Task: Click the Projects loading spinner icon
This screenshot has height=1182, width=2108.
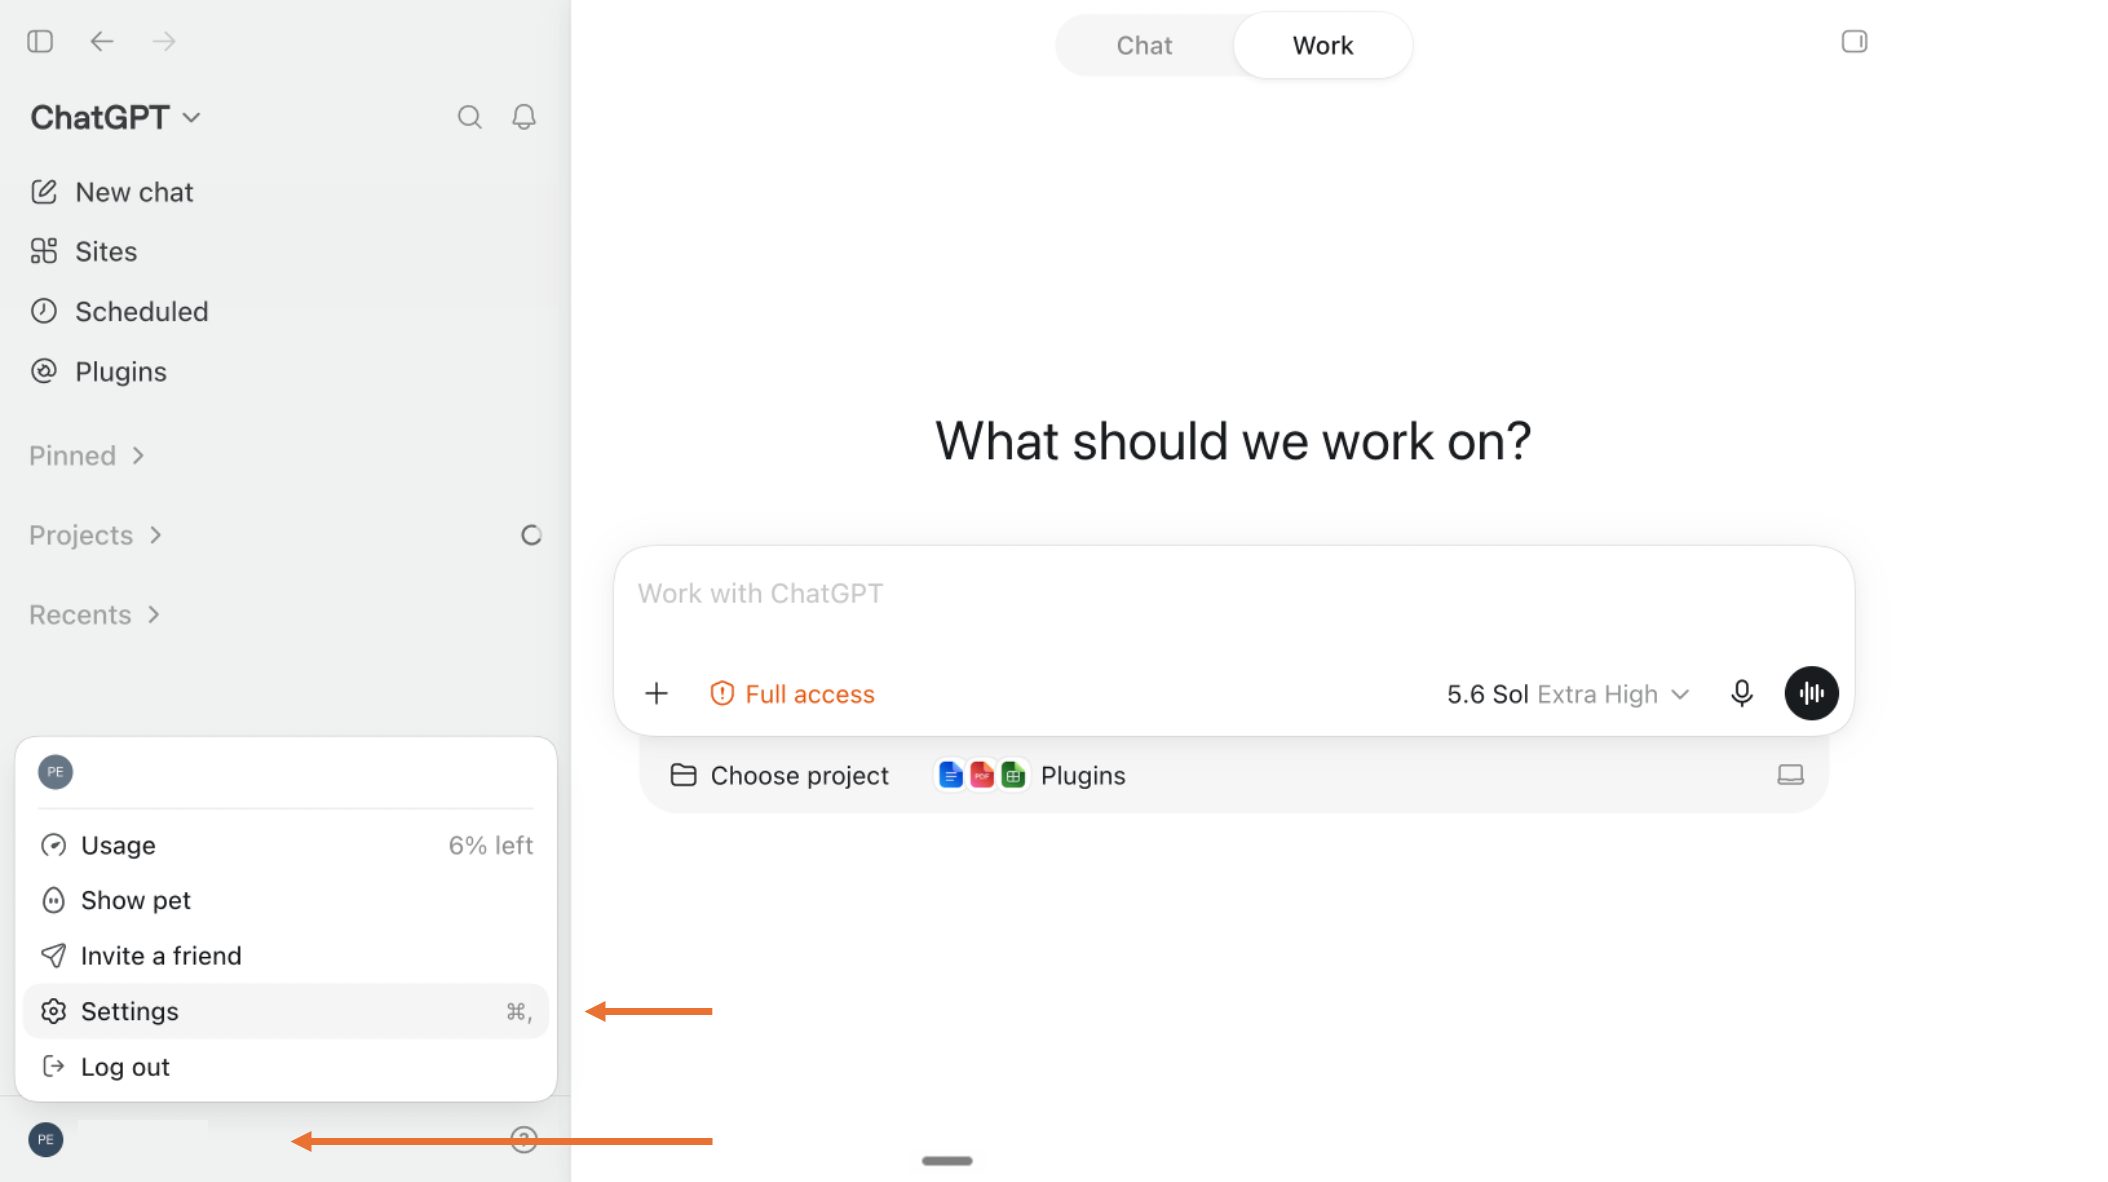Action: pos(531,535)
